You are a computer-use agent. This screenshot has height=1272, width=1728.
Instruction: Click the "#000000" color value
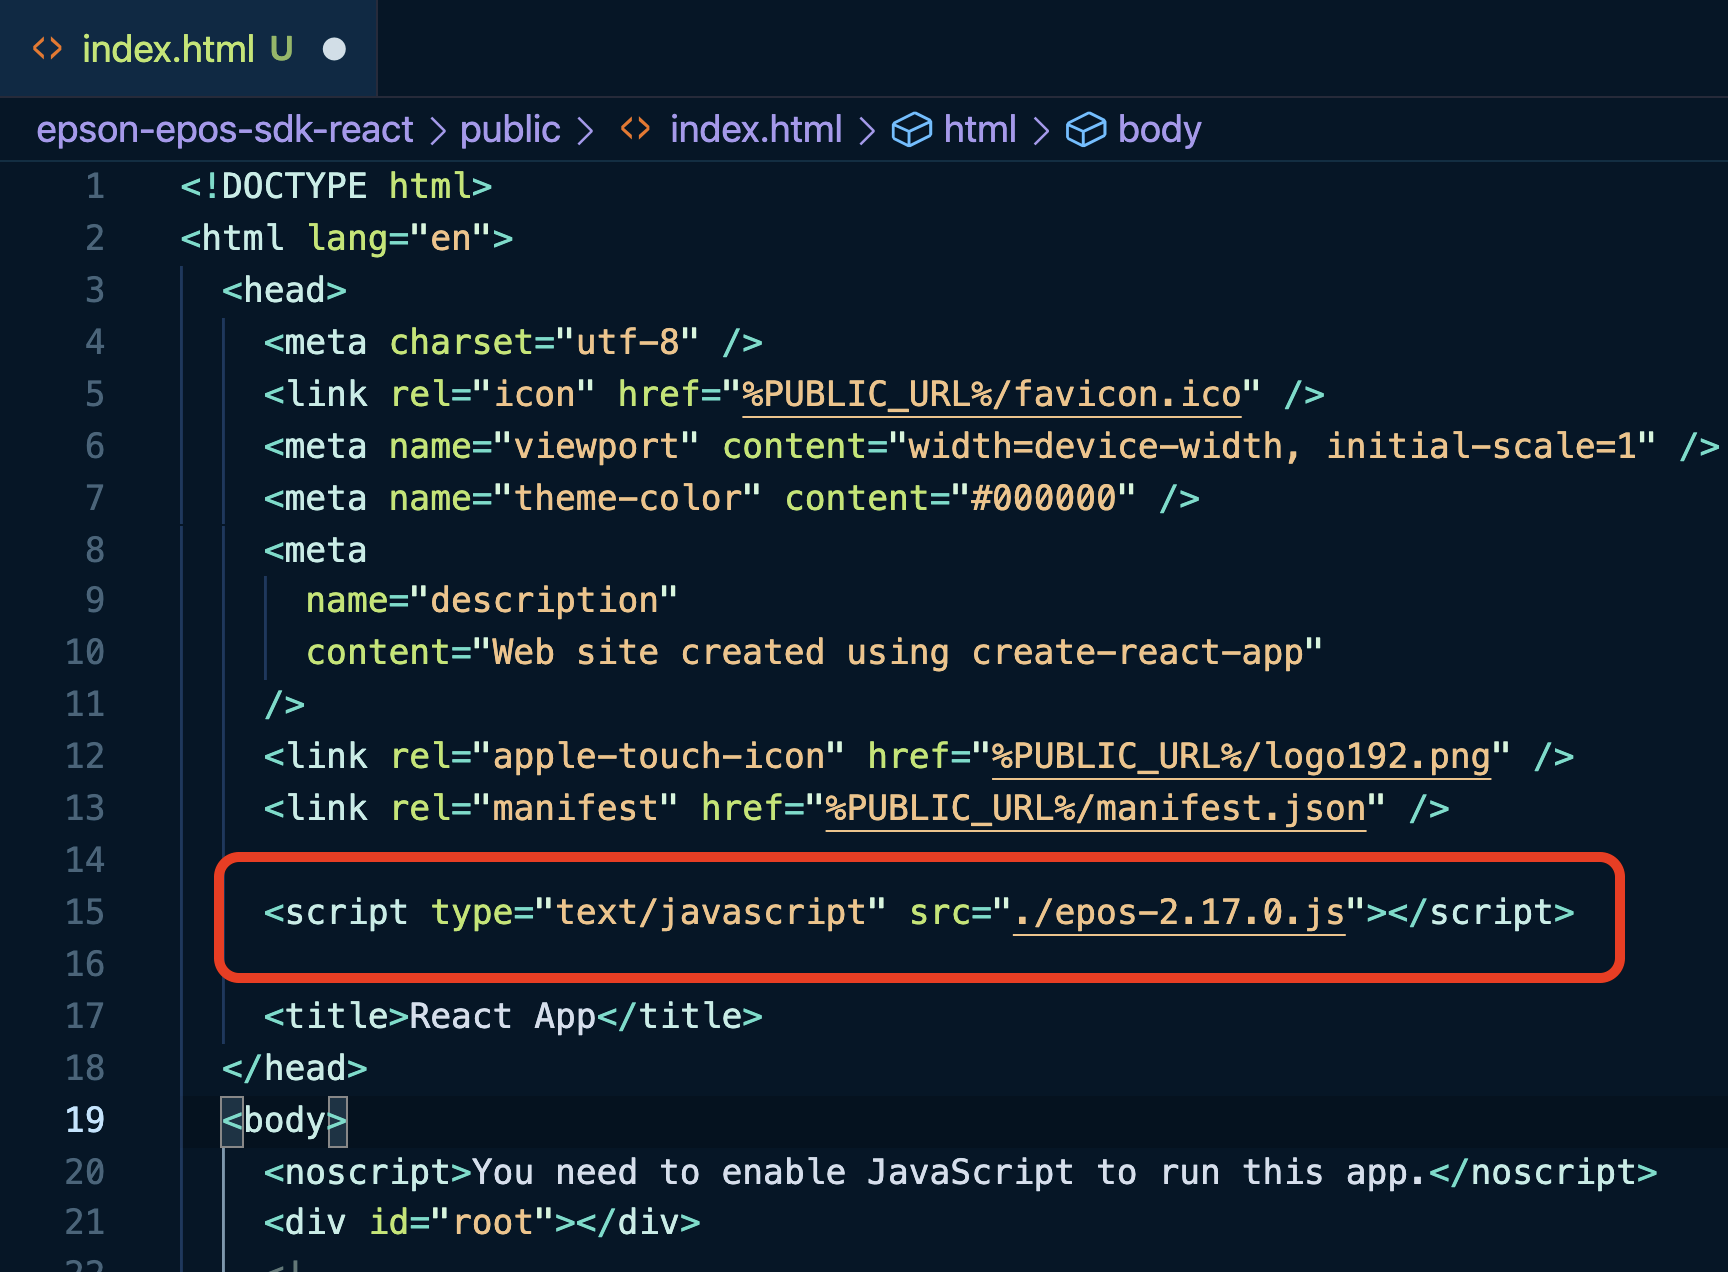click(1043, 498)
